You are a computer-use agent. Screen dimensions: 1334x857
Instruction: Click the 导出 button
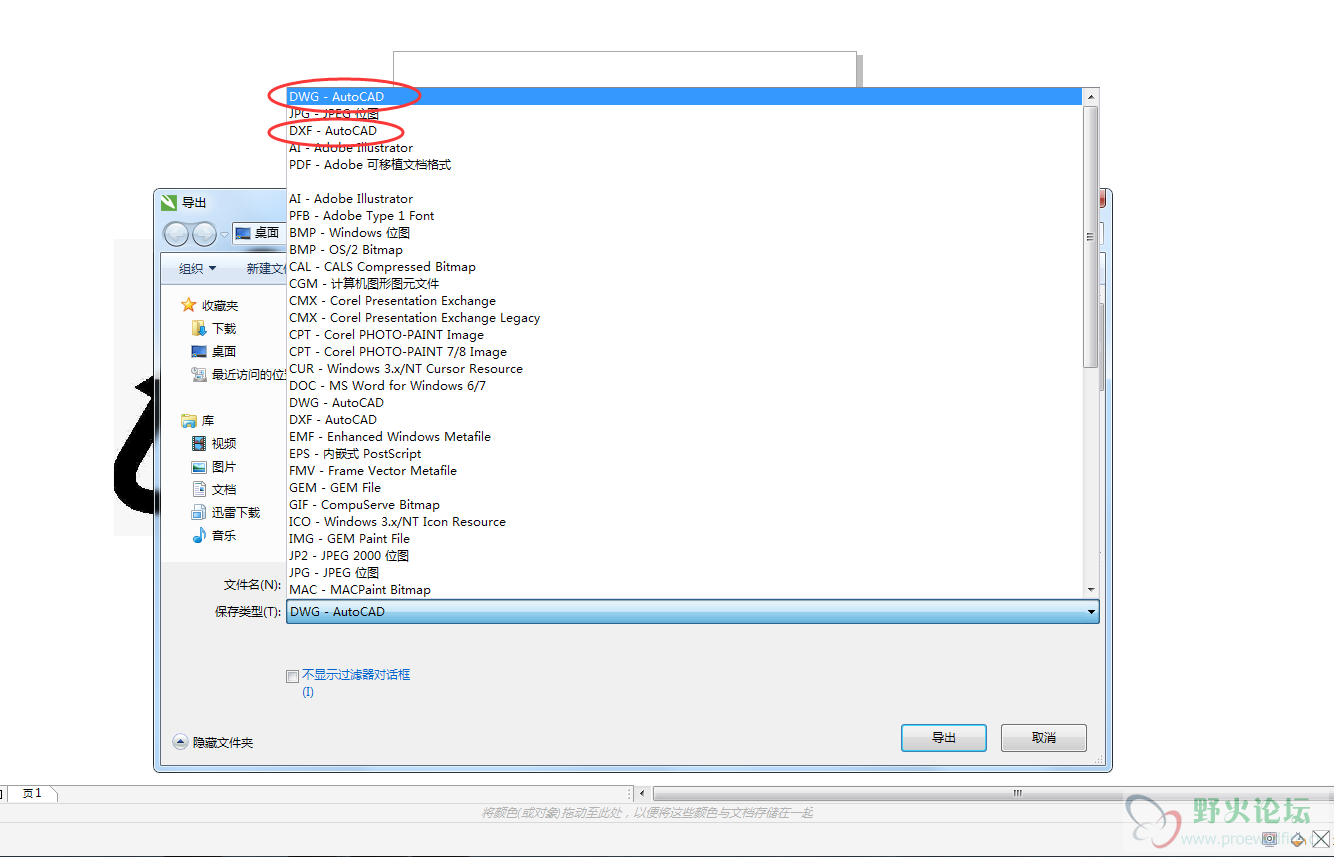coord(944,738)
